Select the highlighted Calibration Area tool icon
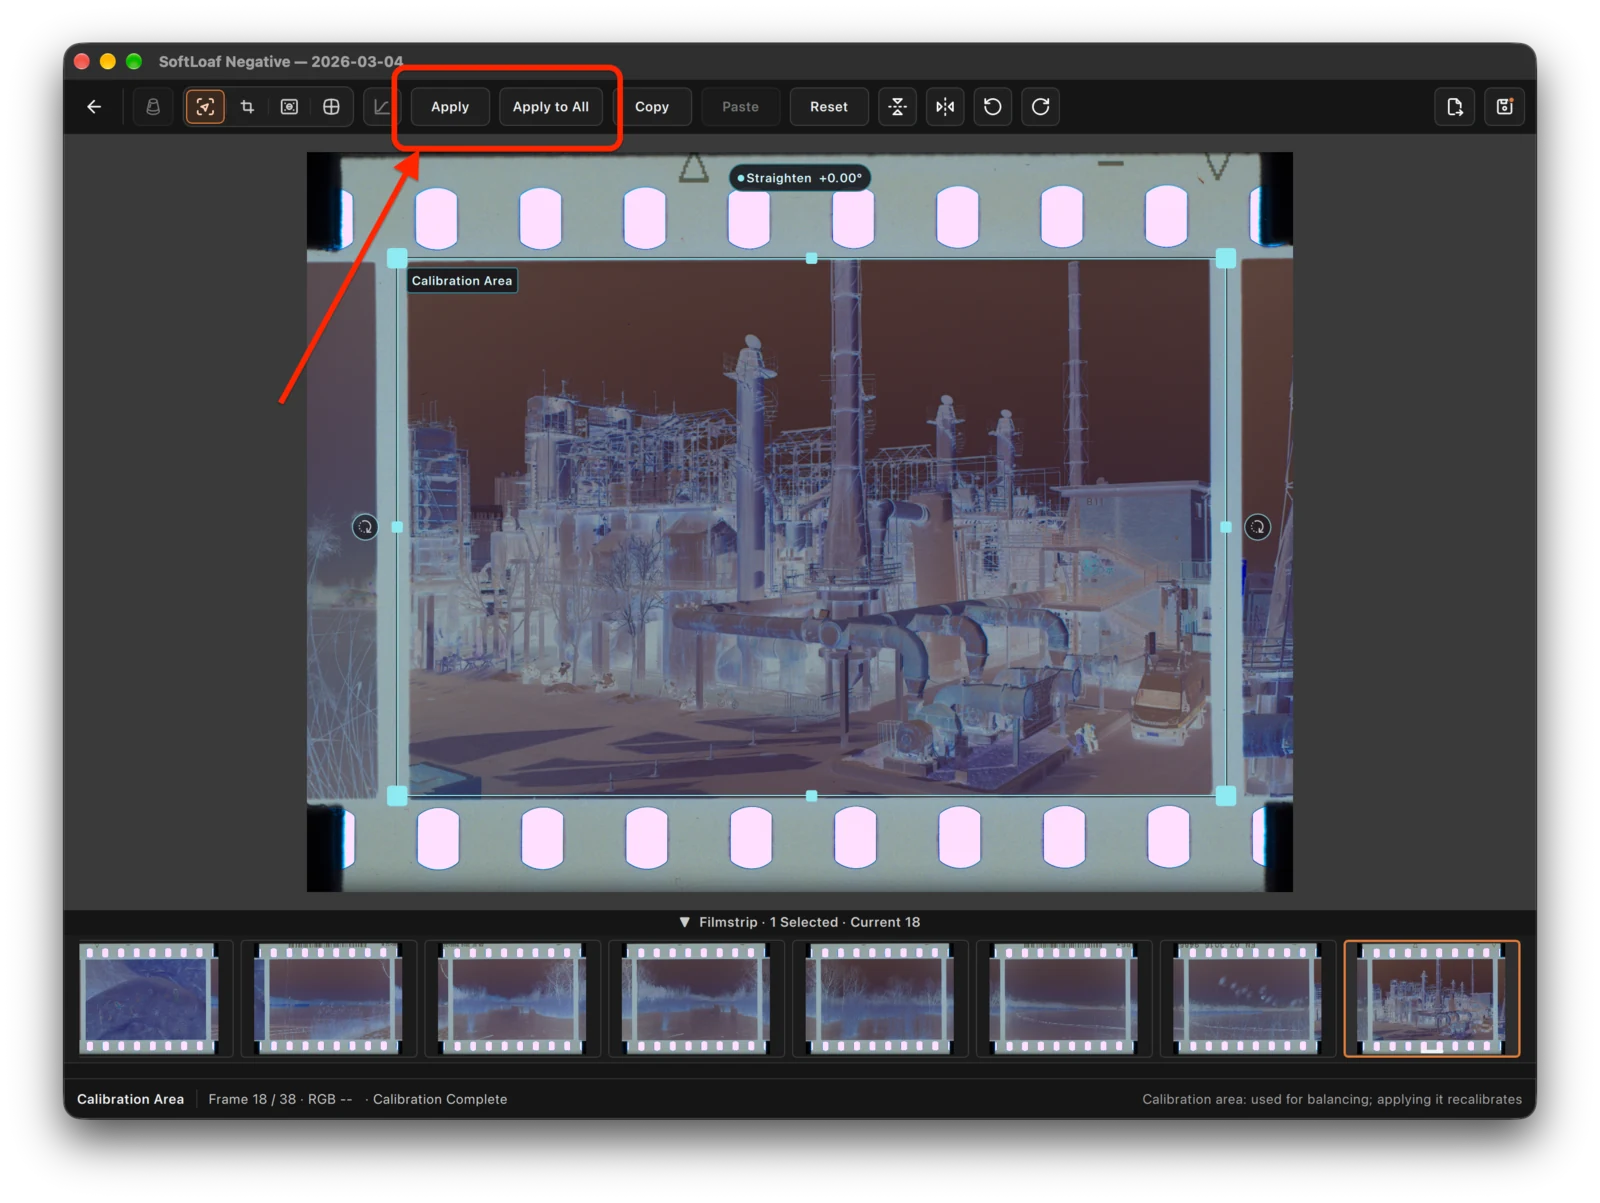The width and height of the screenshot is (1600, 1203). (205, 107)
